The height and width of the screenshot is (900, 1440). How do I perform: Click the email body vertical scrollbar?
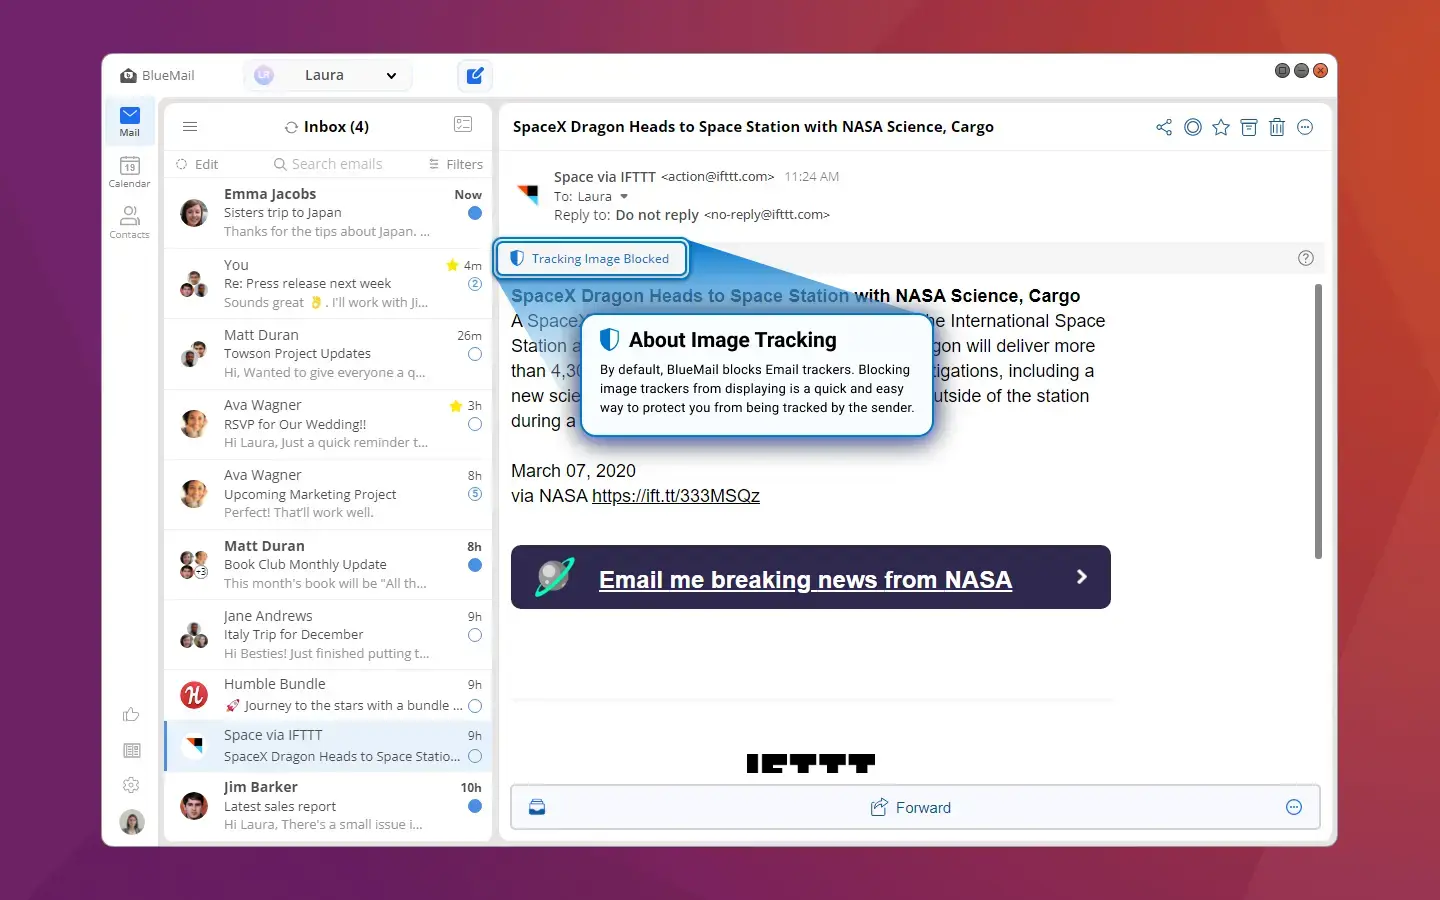point(1318,421)
